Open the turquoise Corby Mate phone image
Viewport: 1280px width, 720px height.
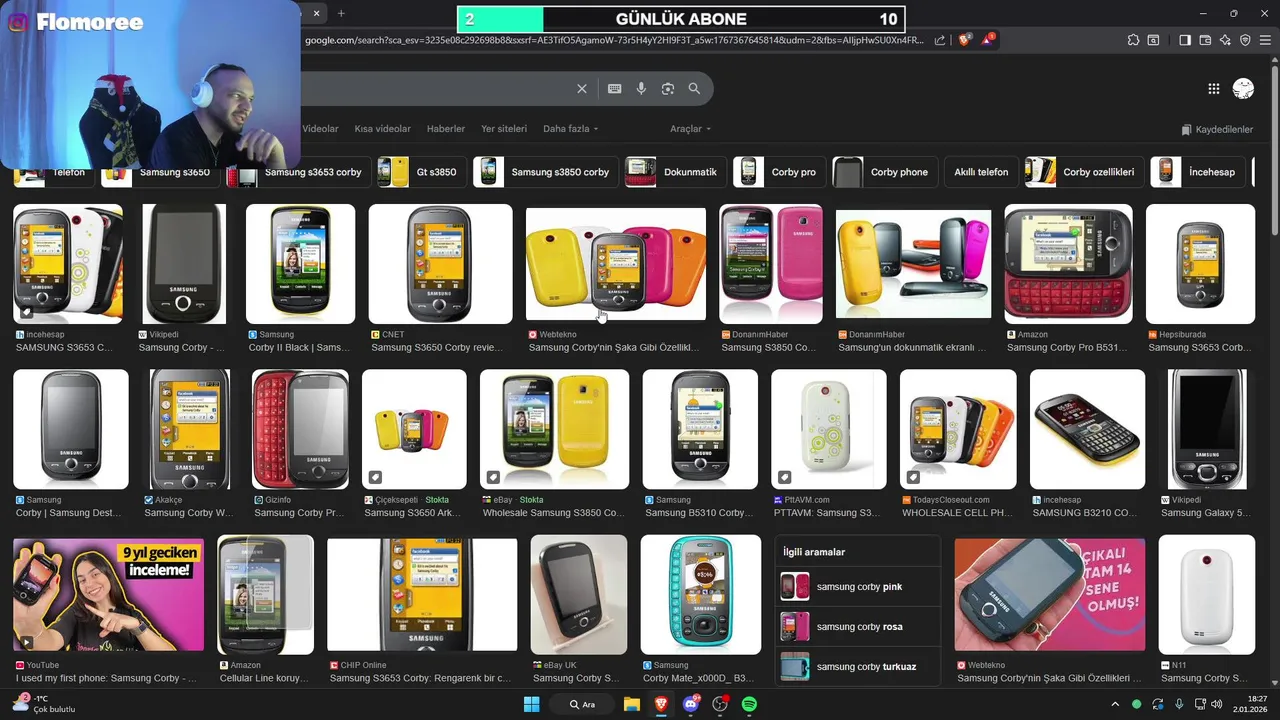[x=701, y=594]
